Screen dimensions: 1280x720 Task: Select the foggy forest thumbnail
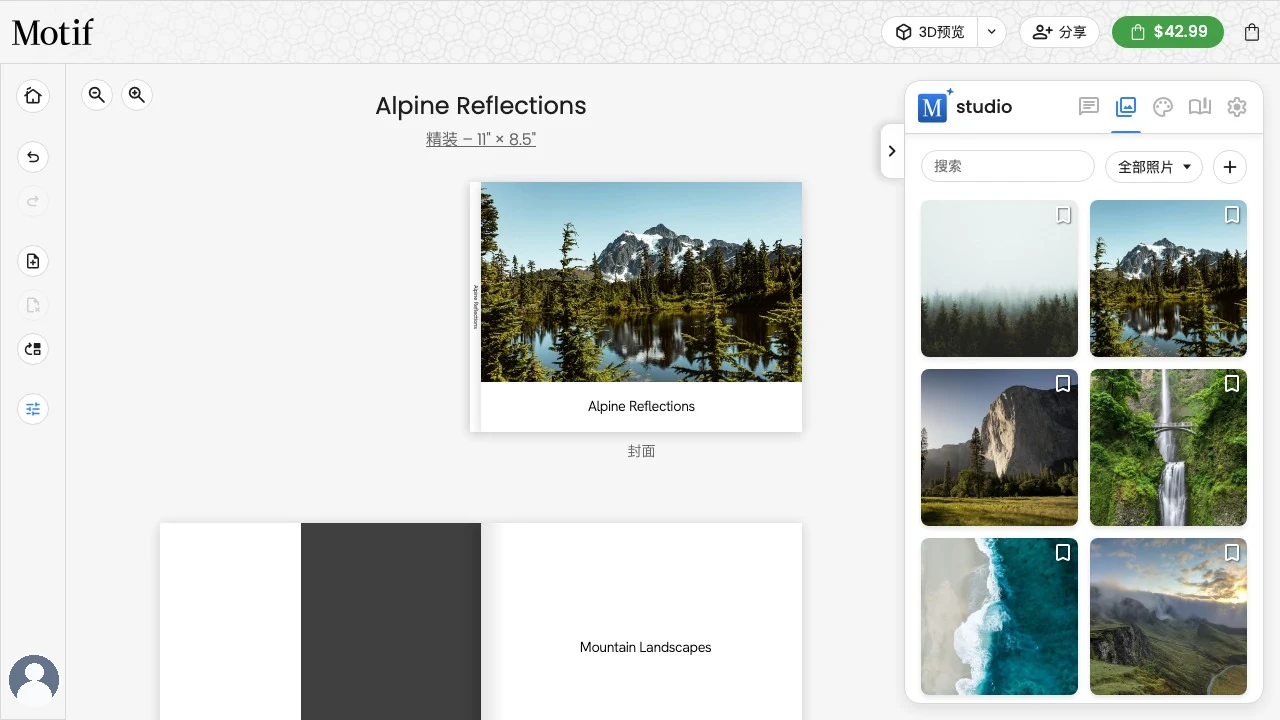tap(999, 278)
